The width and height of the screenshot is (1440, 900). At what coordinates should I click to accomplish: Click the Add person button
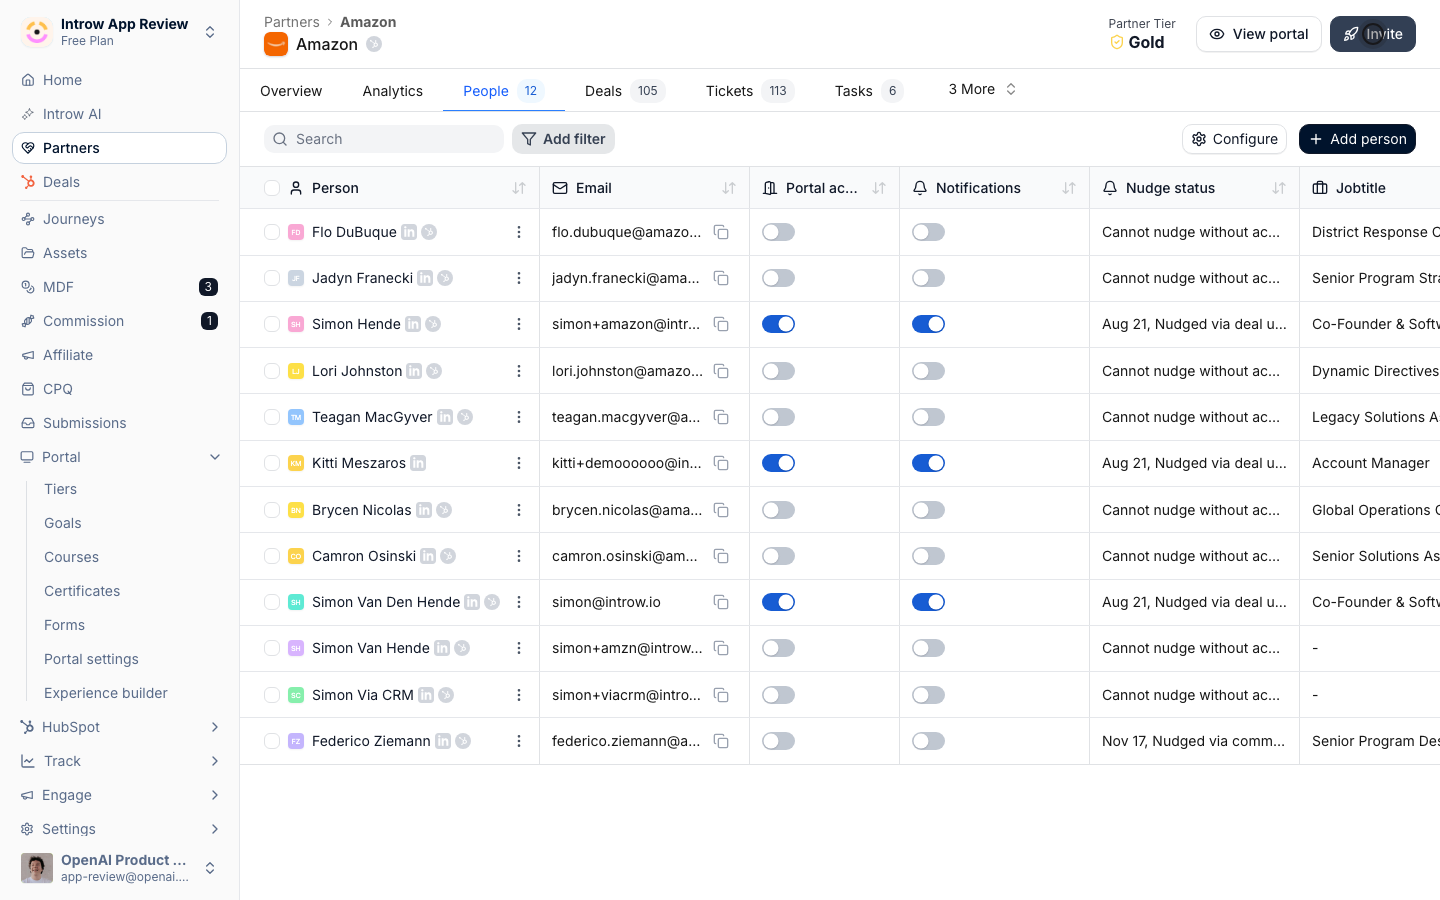click(1357, 139)
